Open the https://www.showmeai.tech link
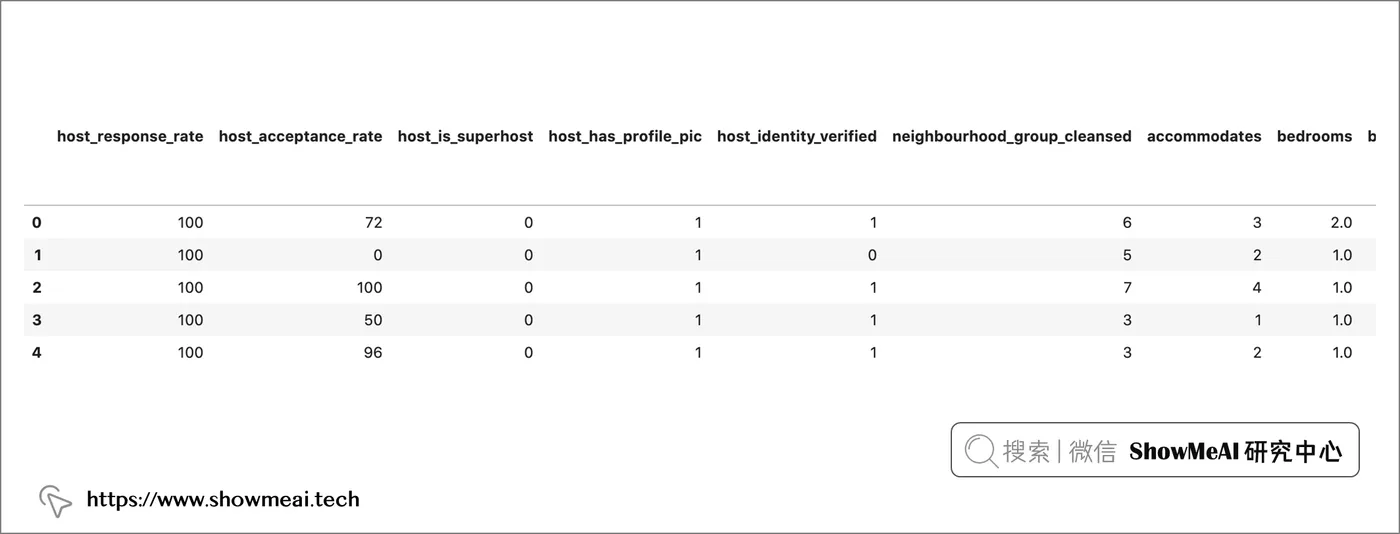Screen dimensions: 1400x534 click(x=223, y=499)
